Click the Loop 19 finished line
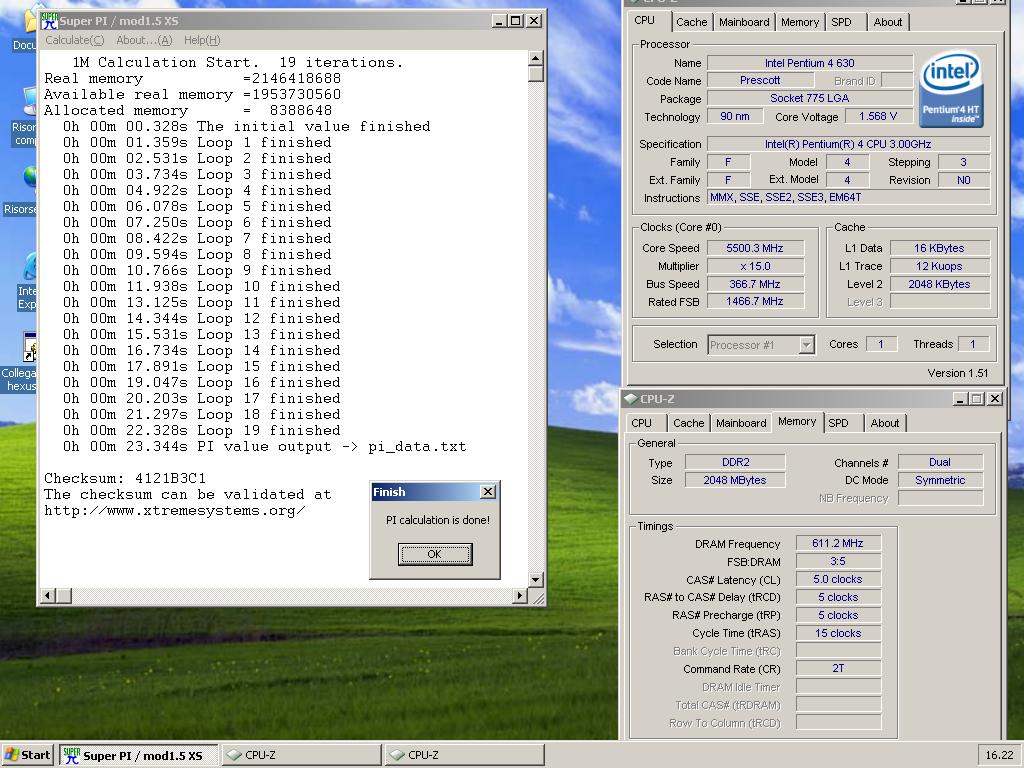 pos(202,430)
